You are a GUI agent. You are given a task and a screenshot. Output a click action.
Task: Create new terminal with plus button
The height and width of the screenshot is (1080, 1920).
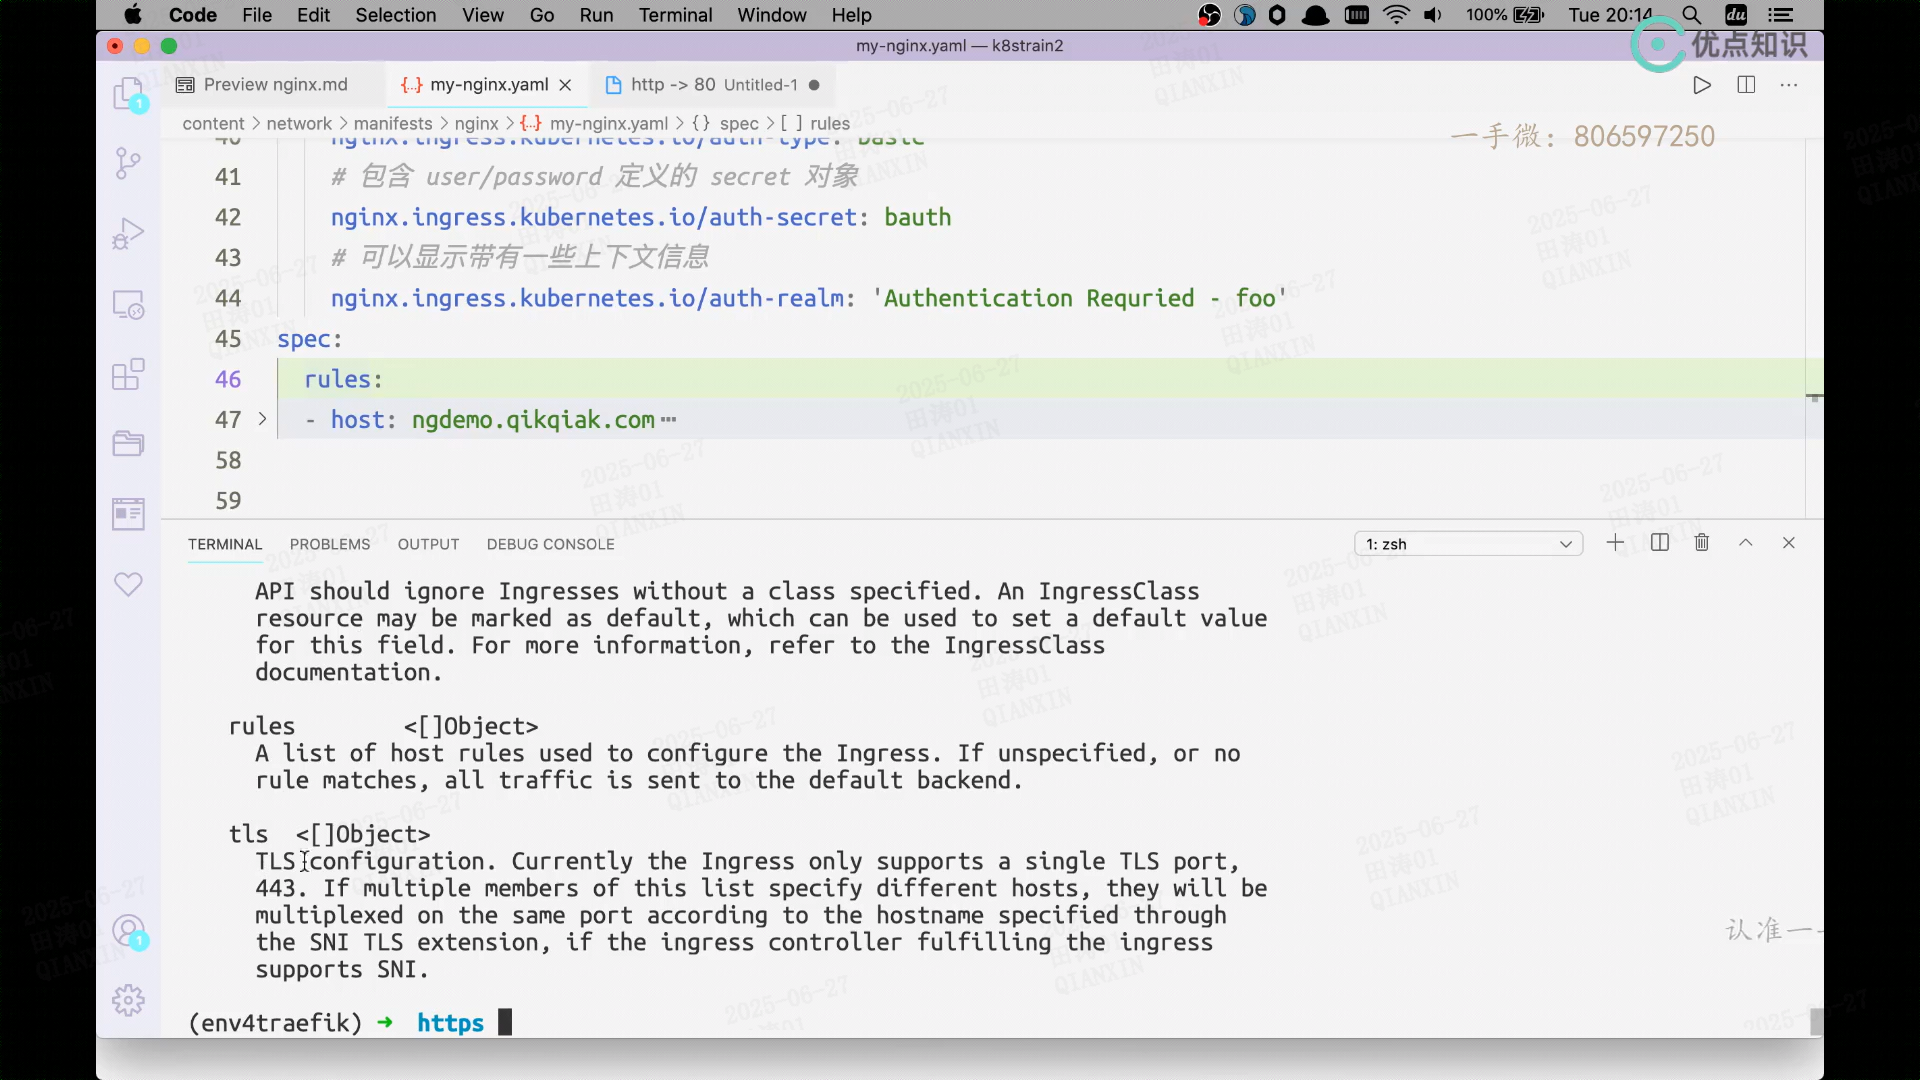[1615, 543]
